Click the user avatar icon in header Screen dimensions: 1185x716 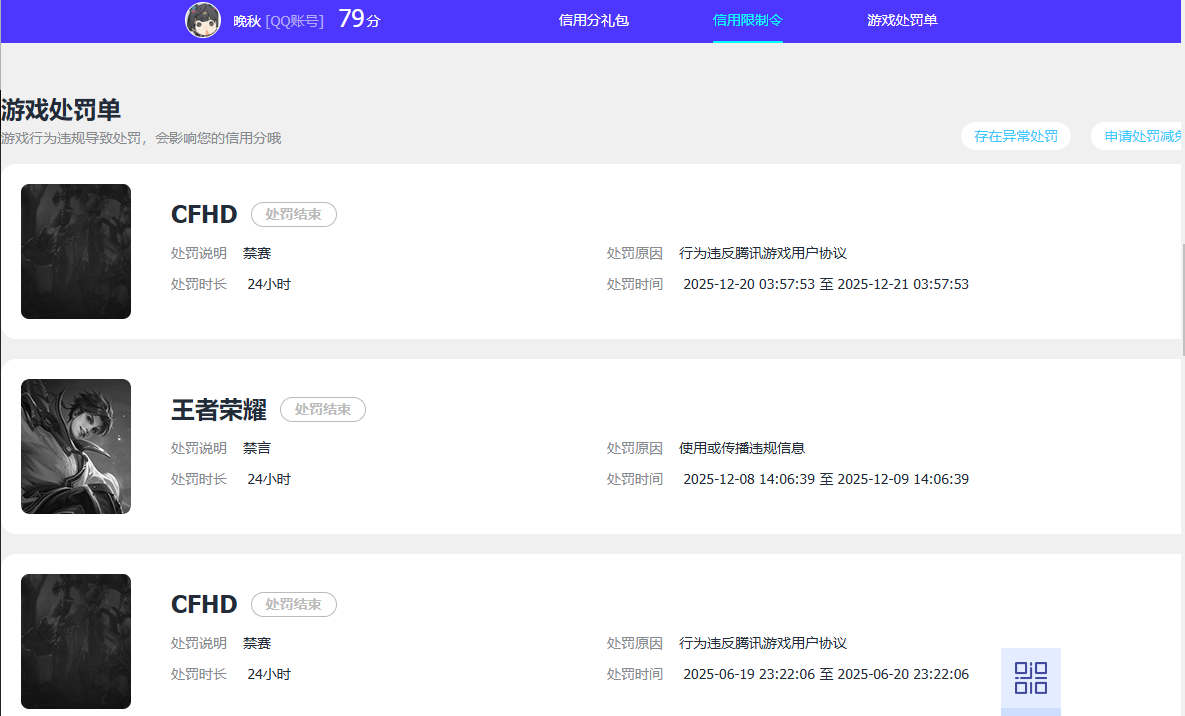pyautogui.click(x=203, y=20)
